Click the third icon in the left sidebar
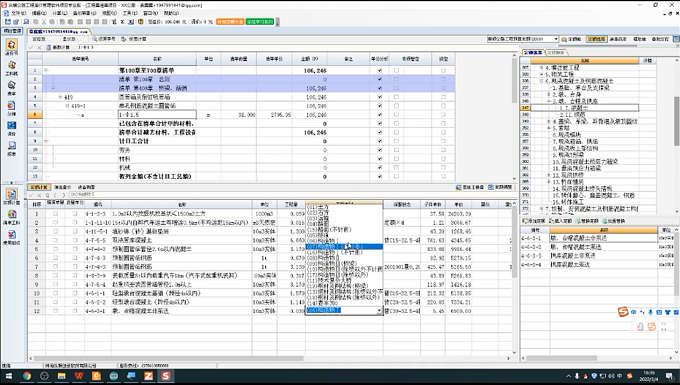 coord(12,85)
